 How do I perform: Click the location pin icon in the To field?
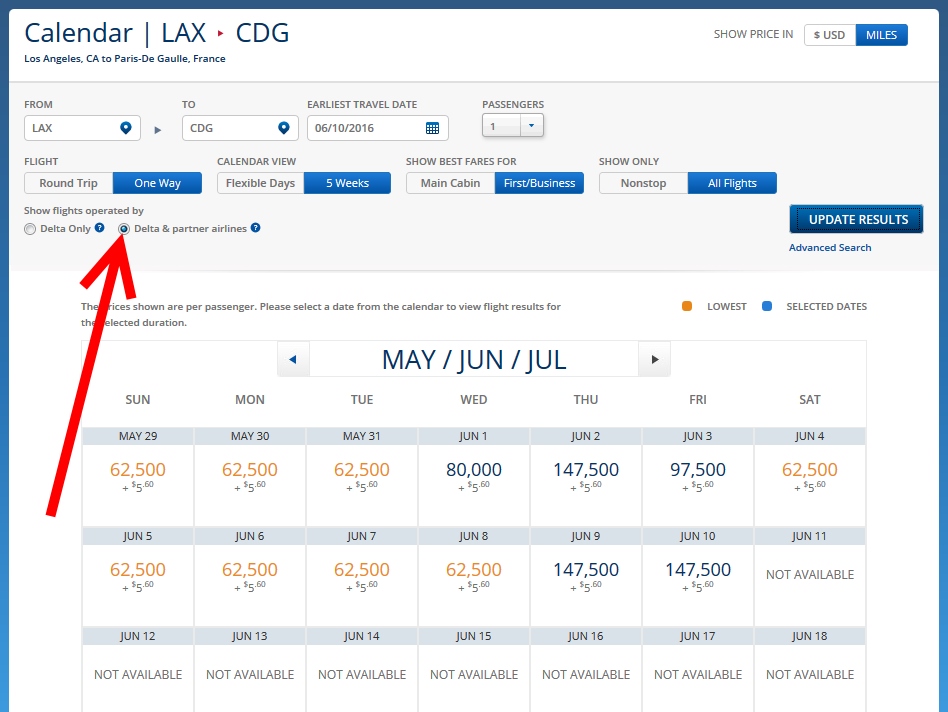point(283,128)
